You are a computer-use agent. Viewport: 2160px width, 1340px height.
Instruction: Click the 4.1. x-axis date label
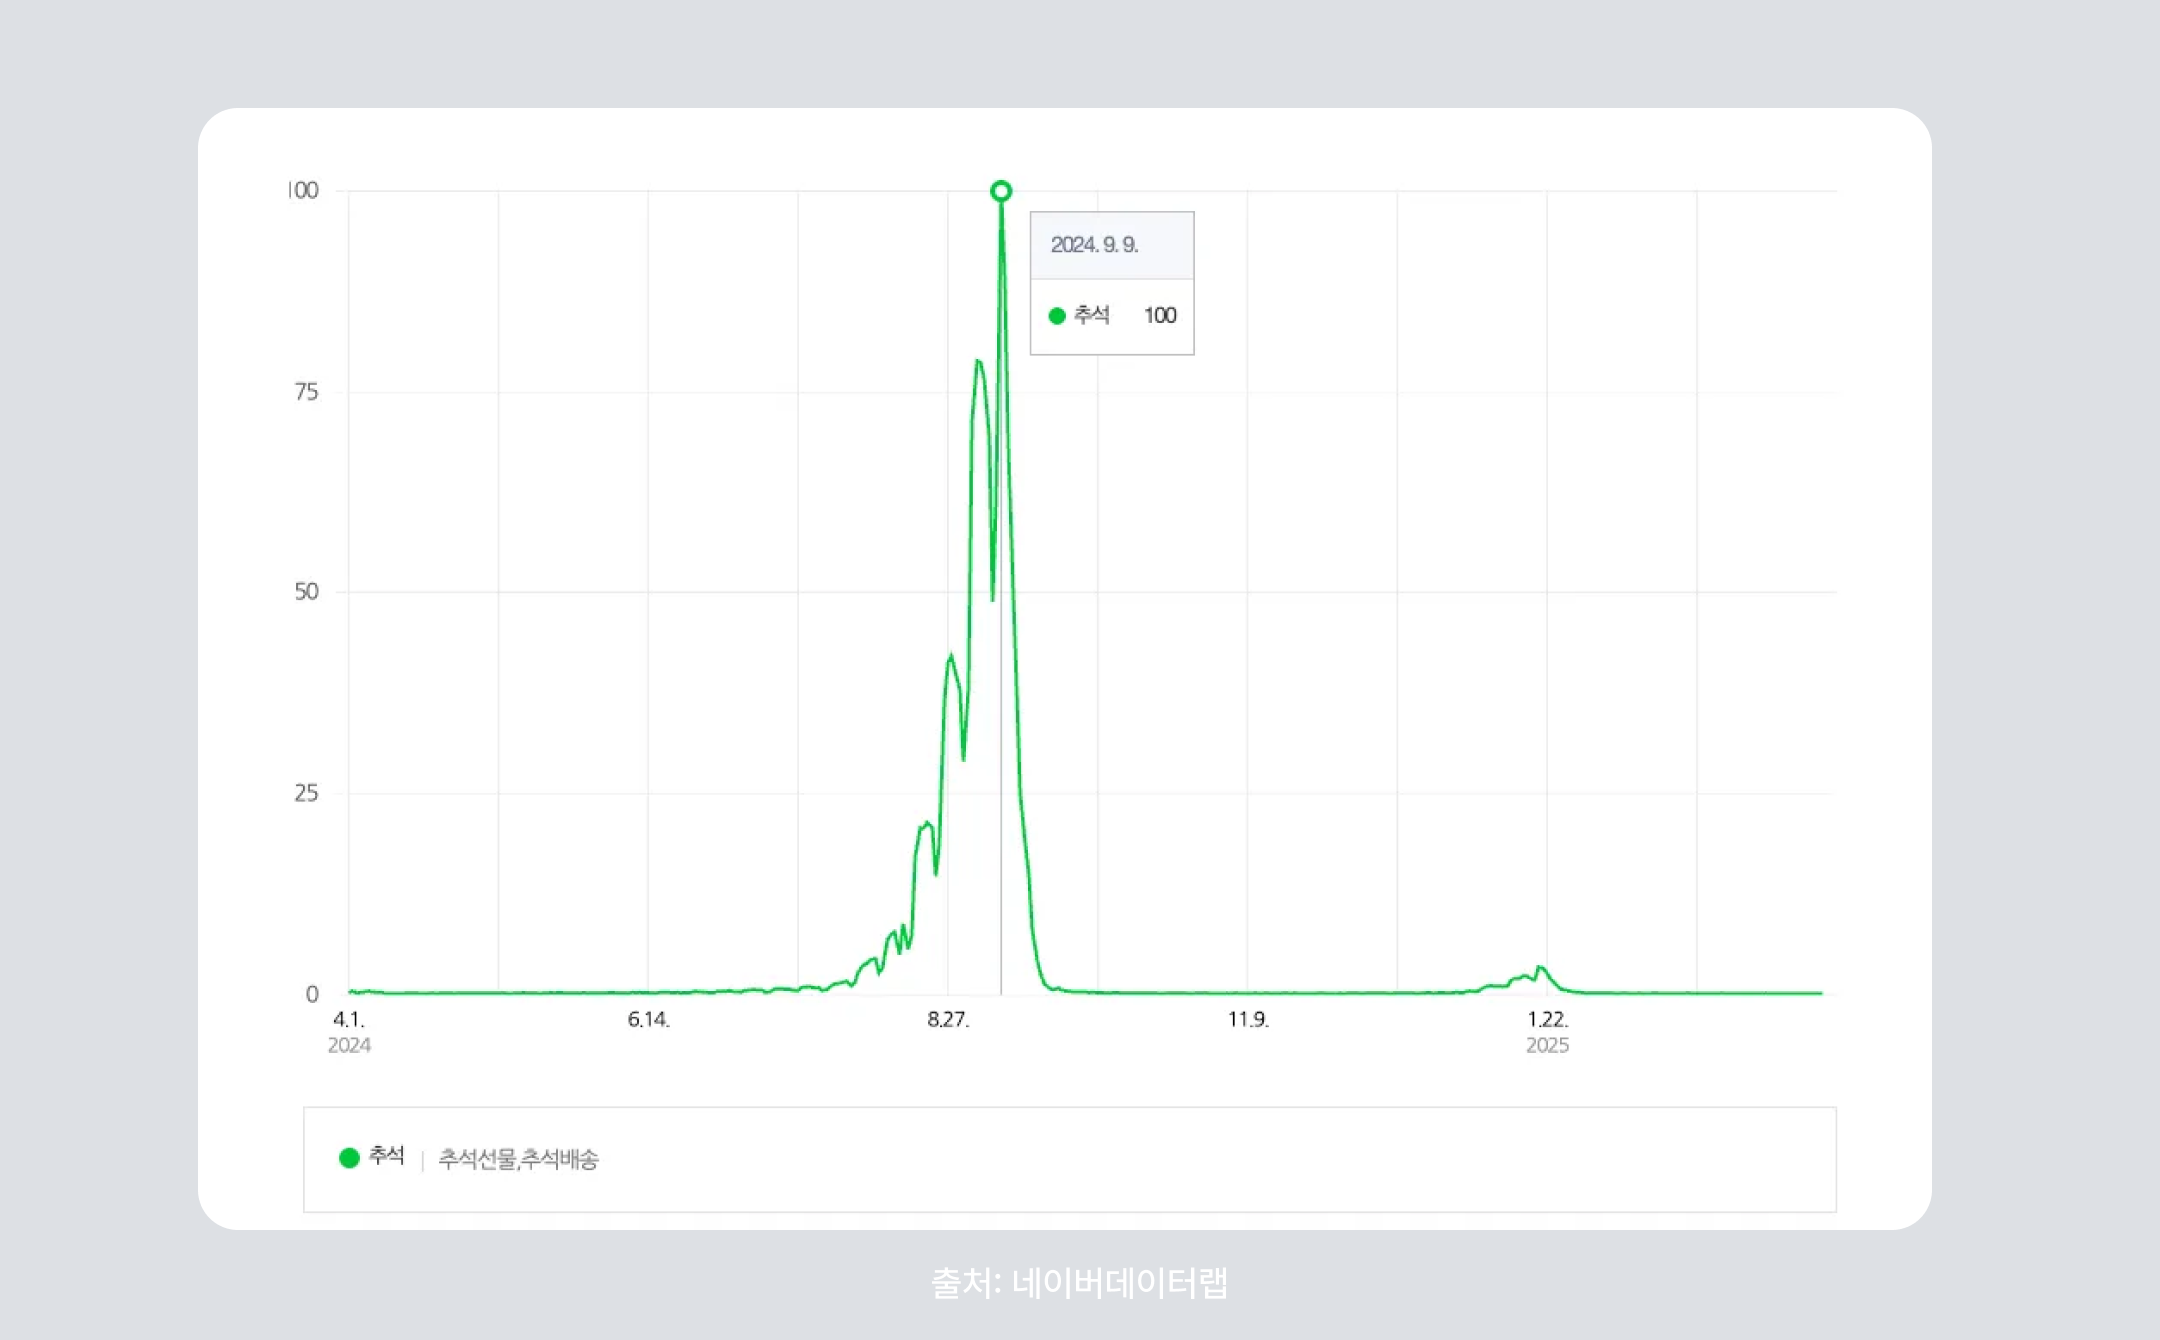point(348,1019)
